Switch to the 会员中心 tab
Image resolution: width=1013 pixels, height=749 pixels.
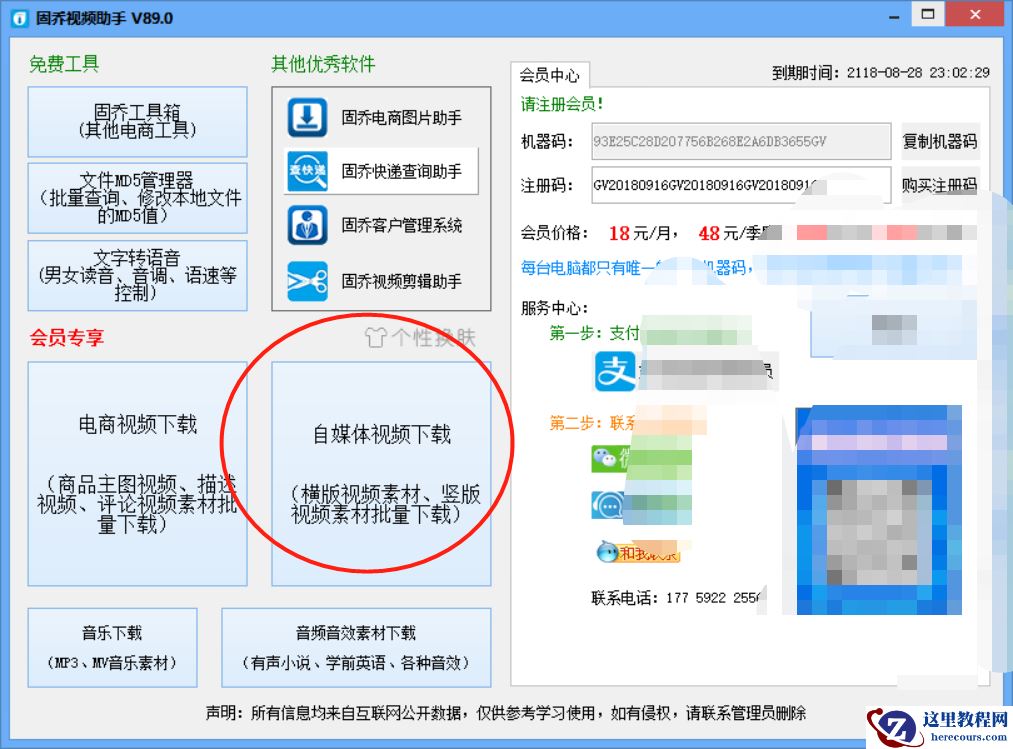coord(550,76)
